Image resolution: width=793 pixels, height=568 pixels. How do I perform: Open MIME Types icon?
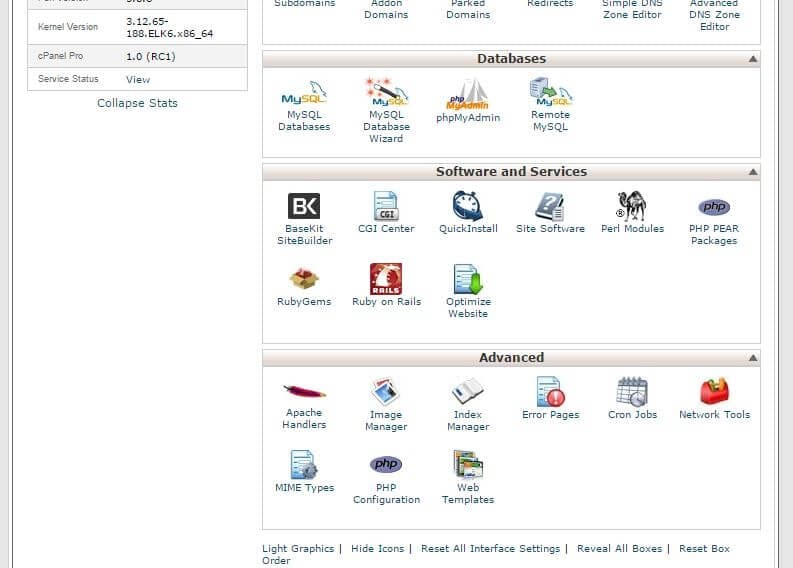pyautogui.click(x=304, y=465)
